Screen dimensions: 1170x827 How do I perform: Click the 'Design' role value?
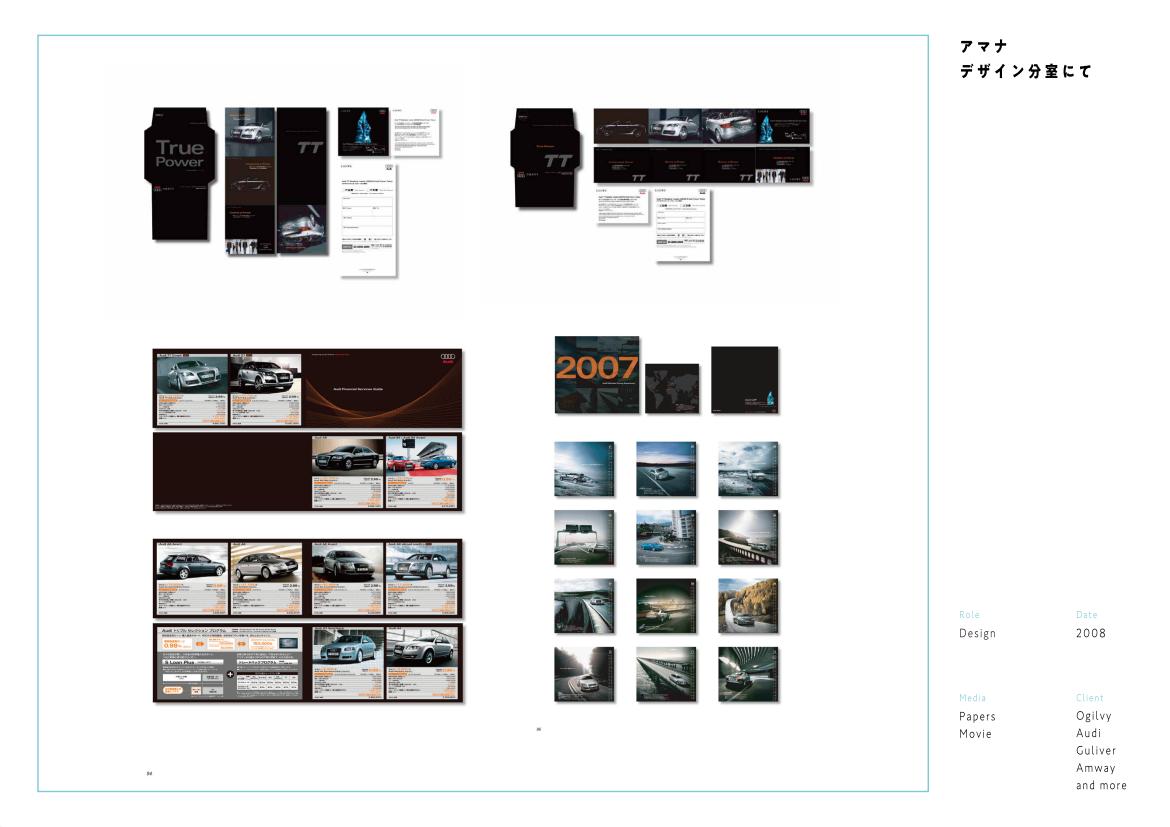977,634
